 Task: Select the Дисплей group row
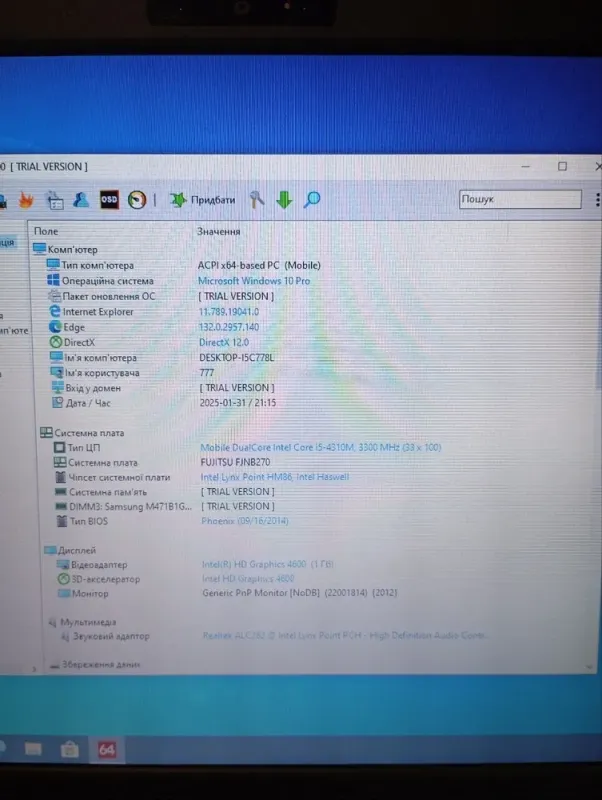pyautogui.click(x=76, y=550)
